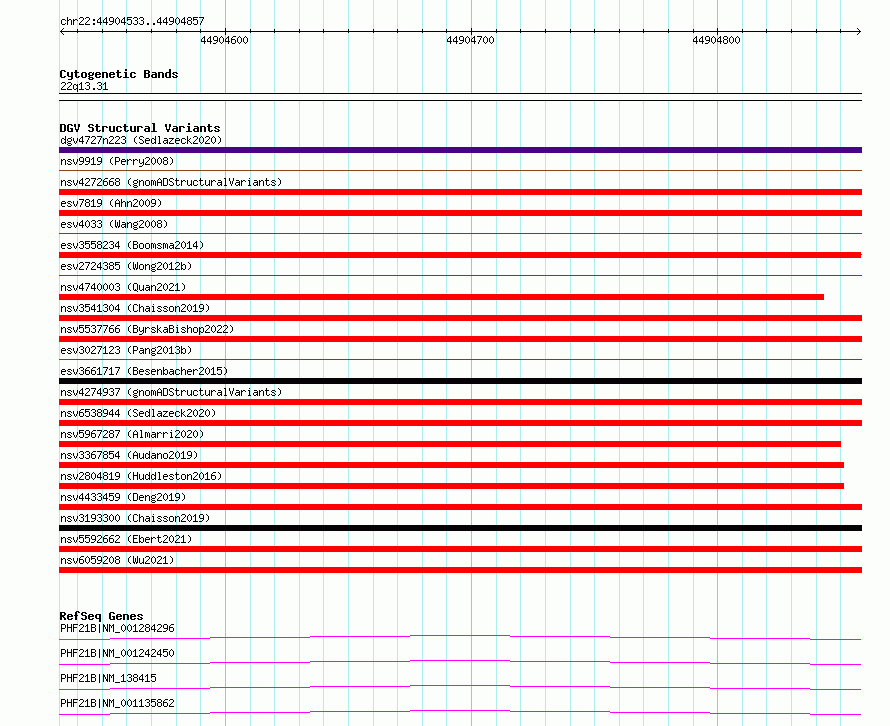Open the esv2724385 (Wong2012b) variant label
Screen dimensions: 890x726
tap(126, 266)
